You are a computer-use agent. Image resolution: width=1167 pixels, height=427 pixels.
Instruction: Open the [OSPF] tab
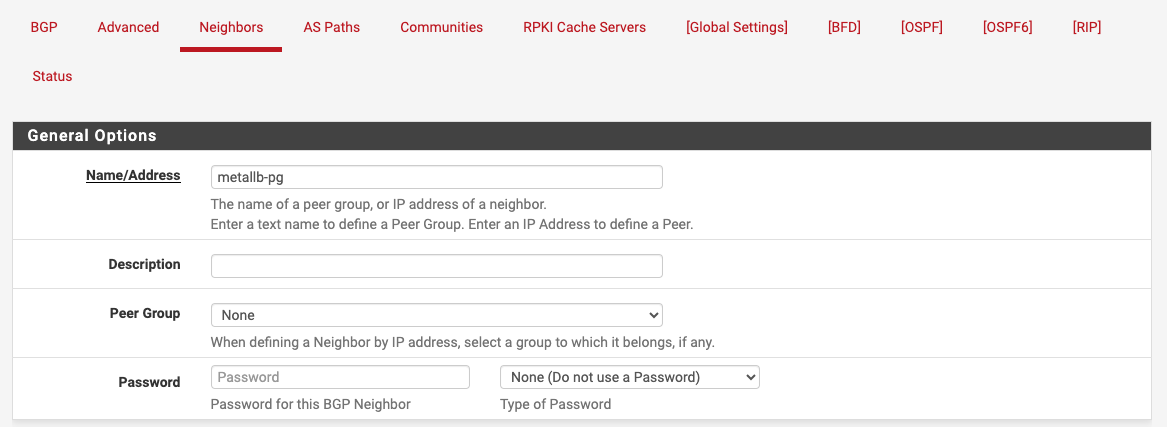click(x=921, y=27)
